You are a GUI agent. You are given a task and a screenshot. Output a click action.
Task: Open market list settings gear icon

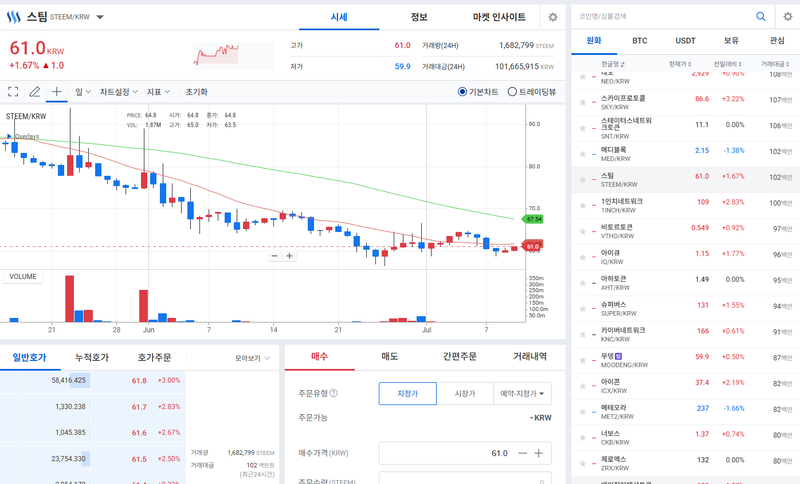pos(788,16)
